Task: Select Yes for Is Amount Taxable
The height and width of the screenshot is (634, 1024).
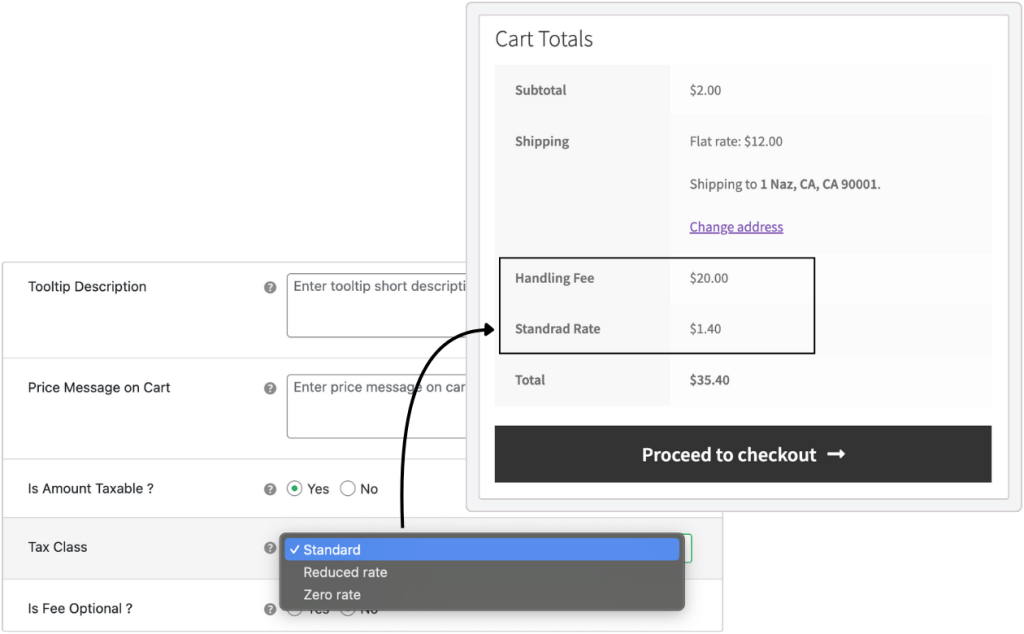Action: pyautogui.click(x=294, y=489)
